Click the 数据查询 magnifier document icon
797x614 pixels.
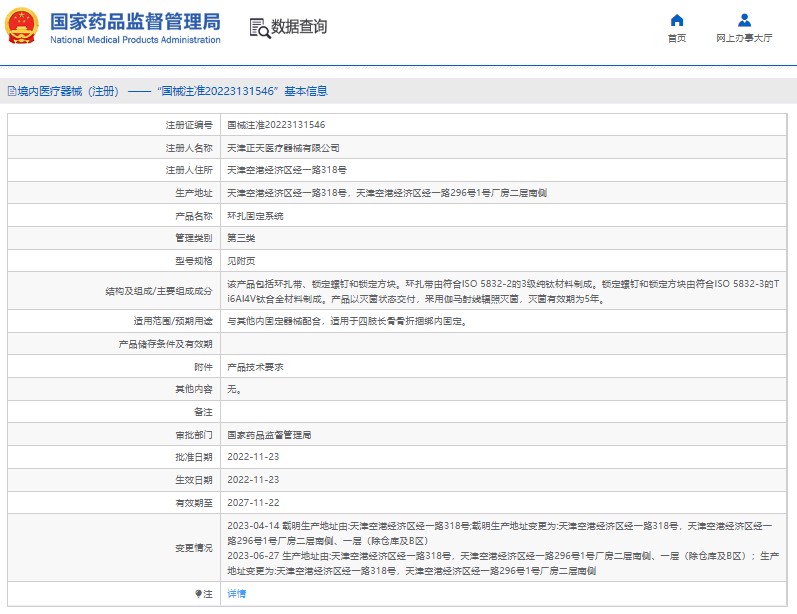[259, 27]
